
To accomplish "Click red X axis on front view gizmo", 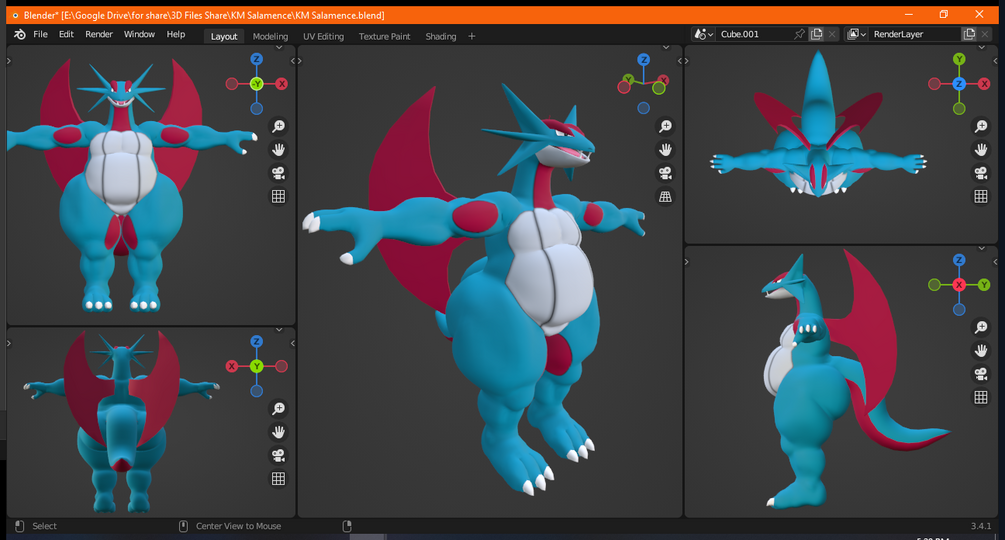I will point(281,84).
